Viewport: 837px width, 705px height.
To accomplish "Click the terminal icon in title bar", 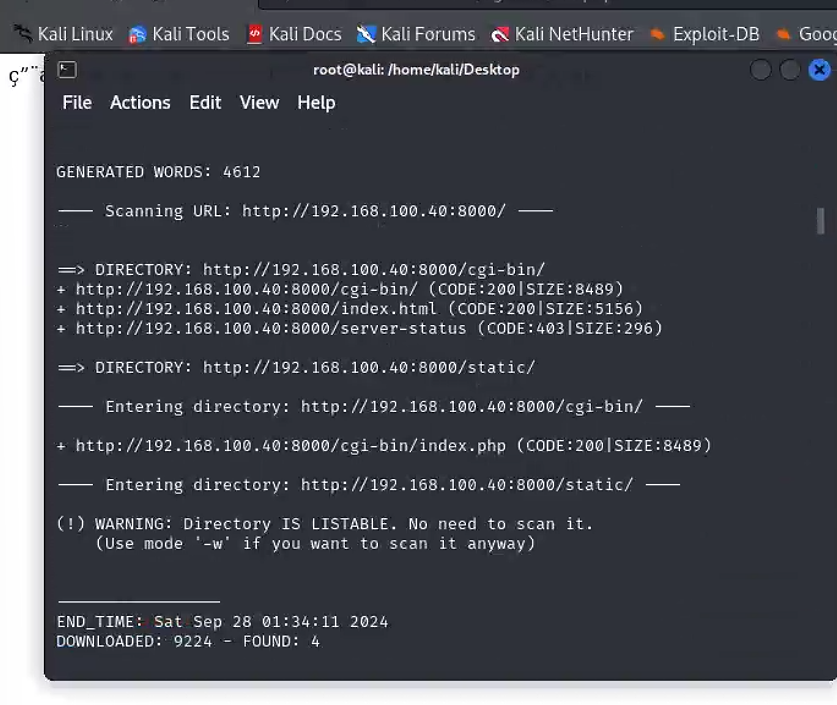I will pyautogui.click(x=67, y=69).
